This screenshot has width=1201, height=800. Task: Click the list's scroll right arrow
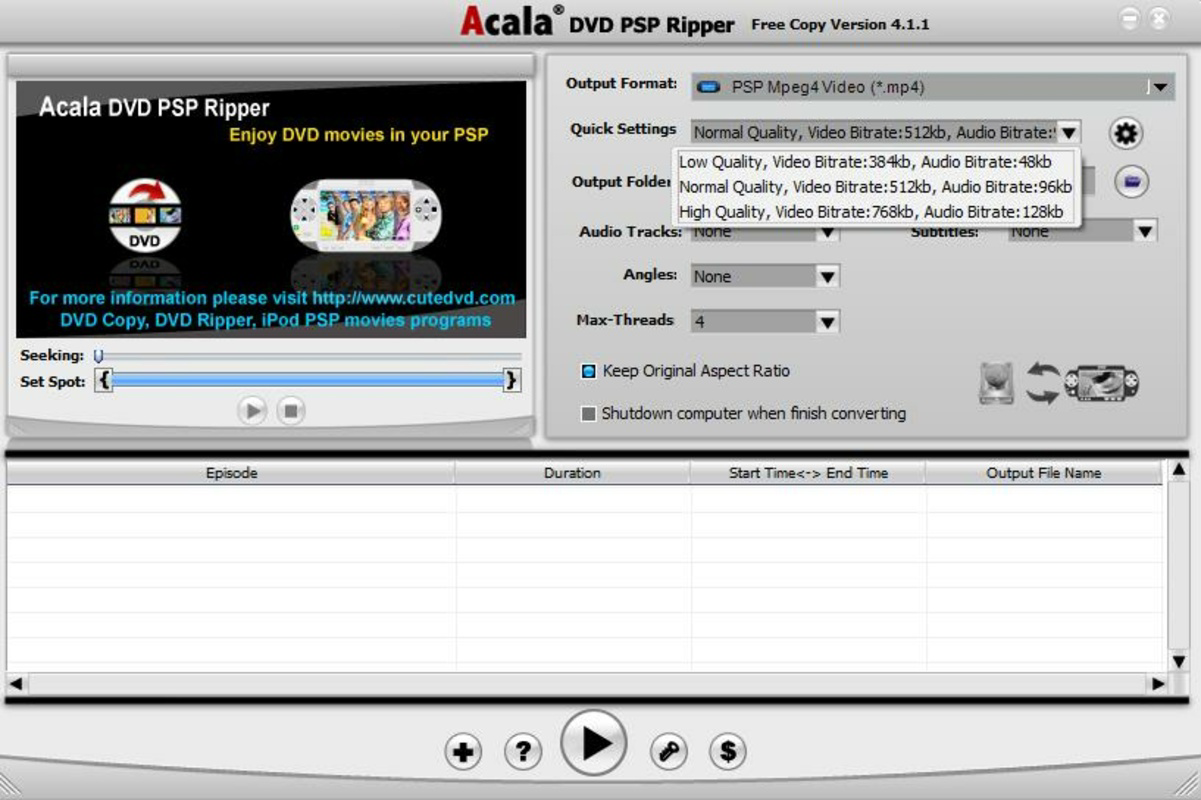(1158, 684)
